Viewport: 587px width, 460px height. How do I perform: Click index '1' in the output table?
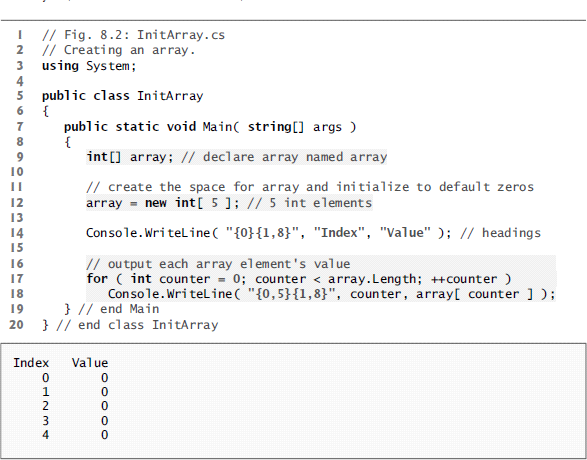pyautogui.click(x=45, y=392)
